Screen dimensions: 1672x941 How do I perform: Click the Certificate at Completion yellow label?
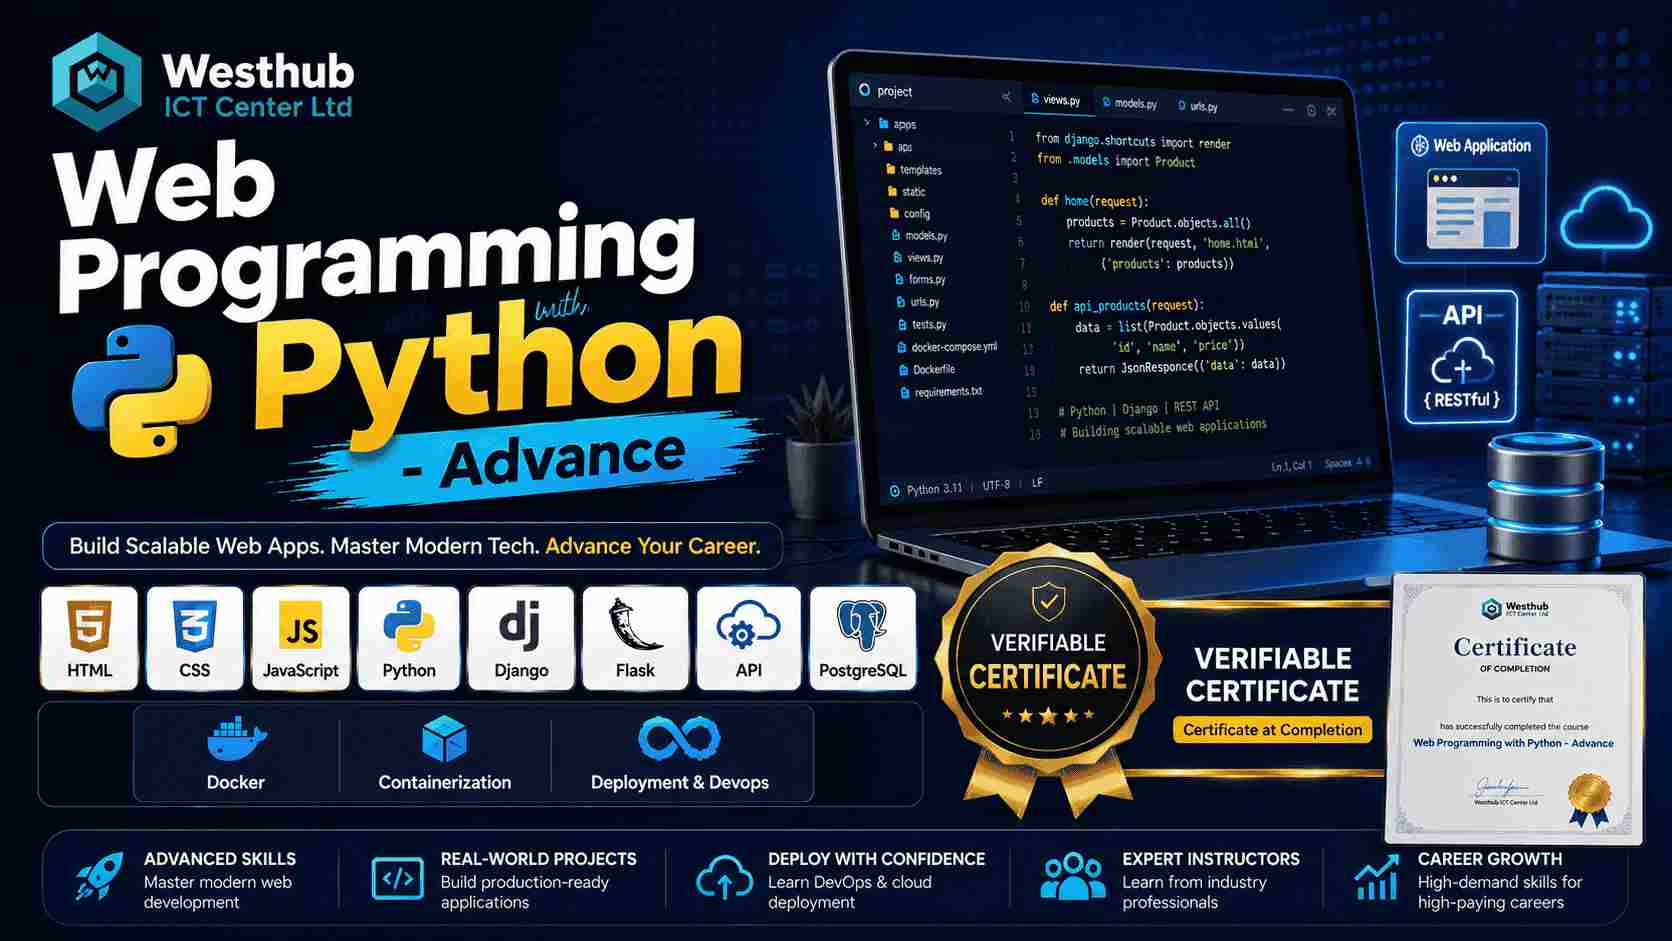(x=1272, y=730)
